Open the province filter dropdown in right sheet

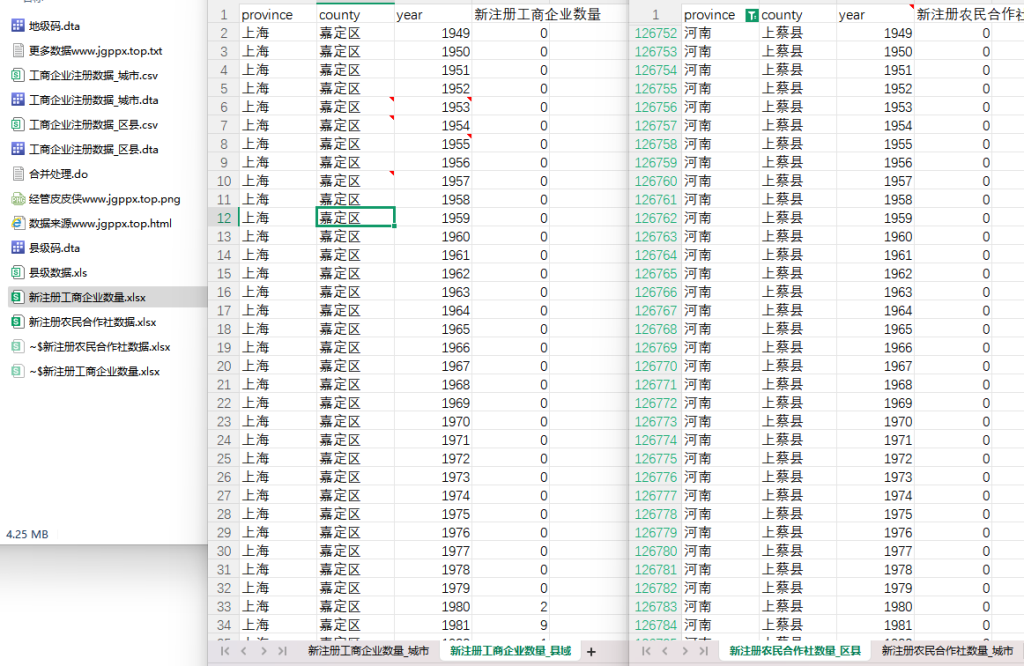[752, 15]
